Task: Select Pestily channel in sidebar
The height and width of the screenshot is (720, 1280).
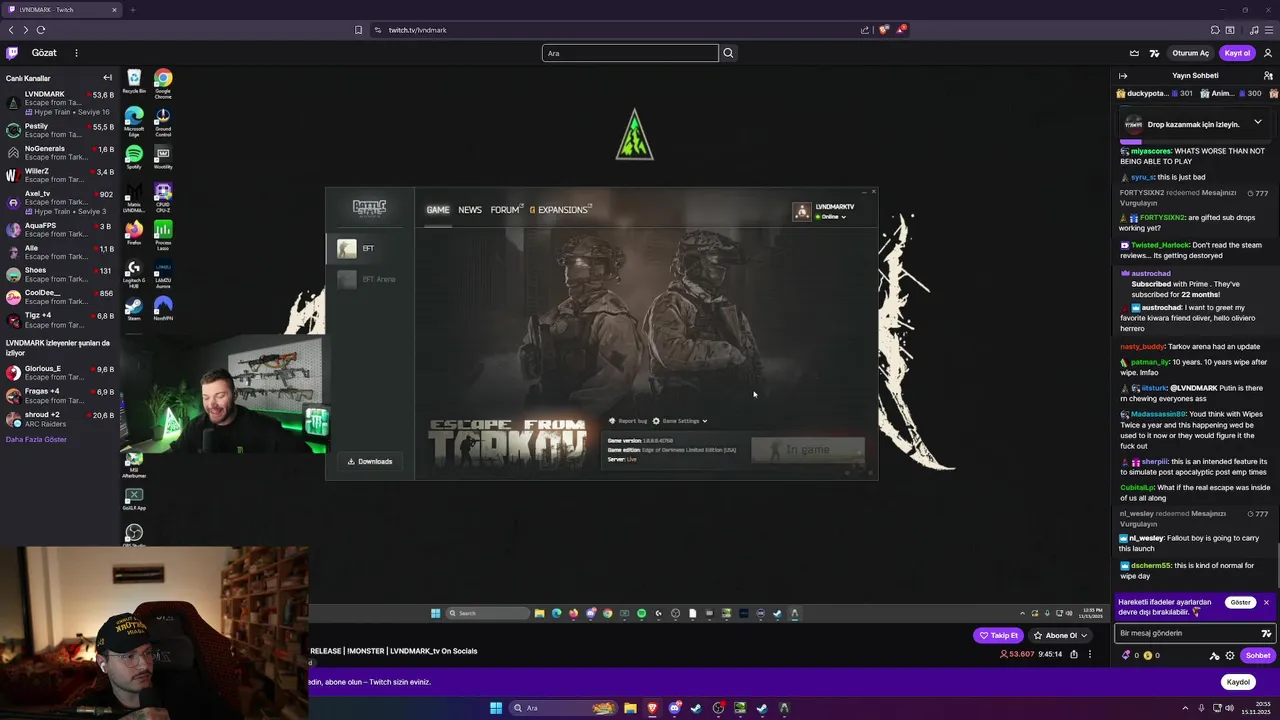Action: (60, 130)
